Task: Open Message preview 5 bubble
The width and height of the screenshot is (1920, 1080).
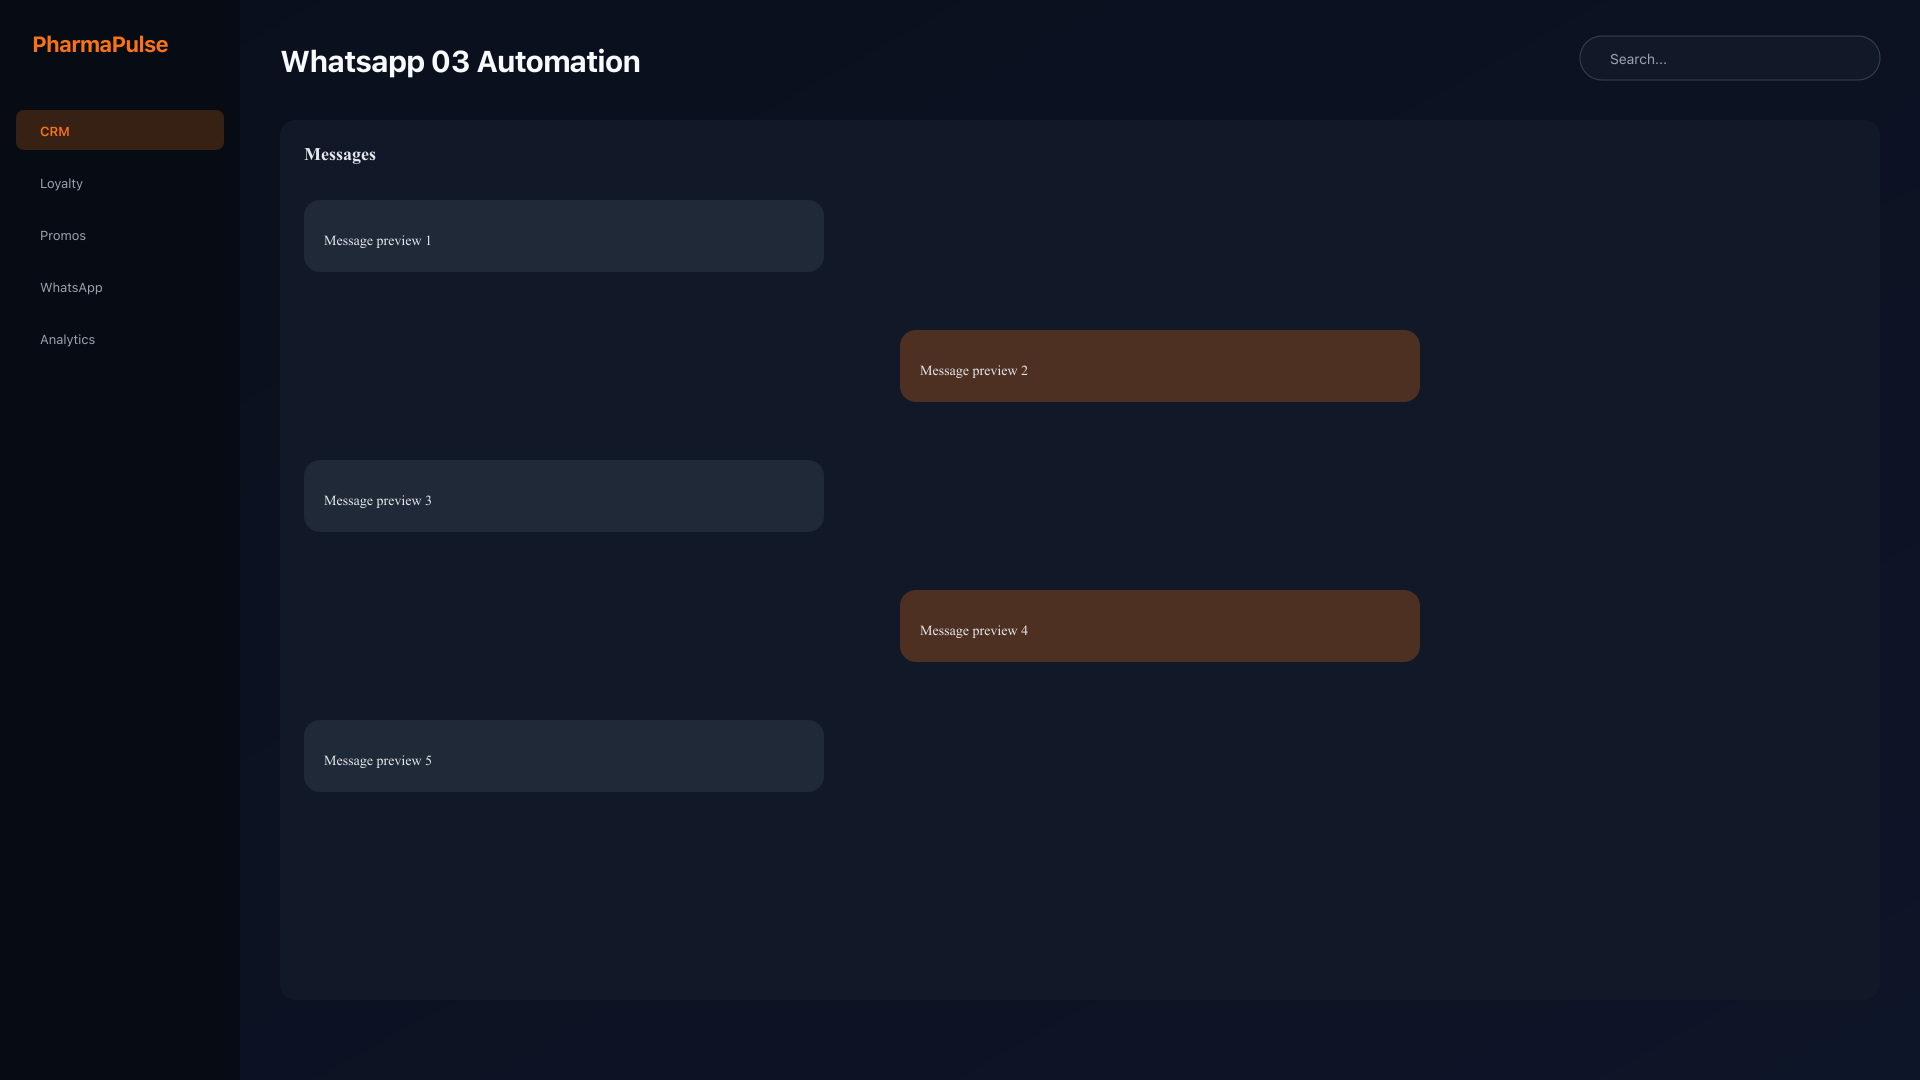Action: point(564,756)
